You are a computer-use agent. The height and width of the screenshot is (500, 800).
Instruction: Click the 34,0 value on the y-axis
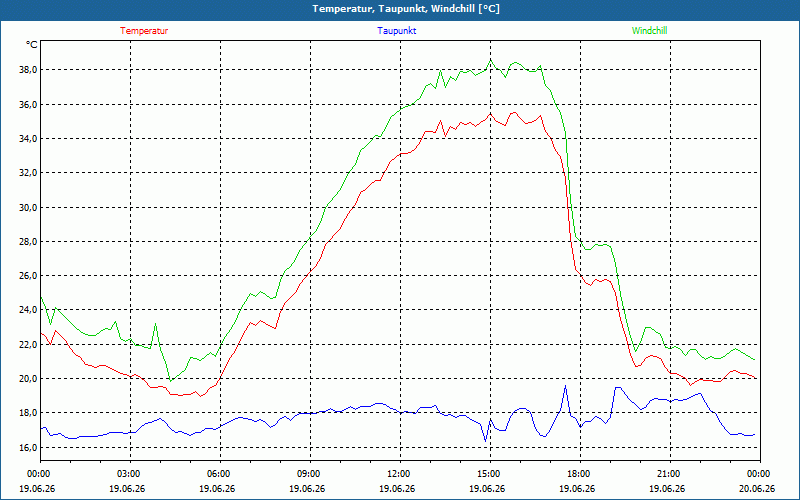pos(29,139)
